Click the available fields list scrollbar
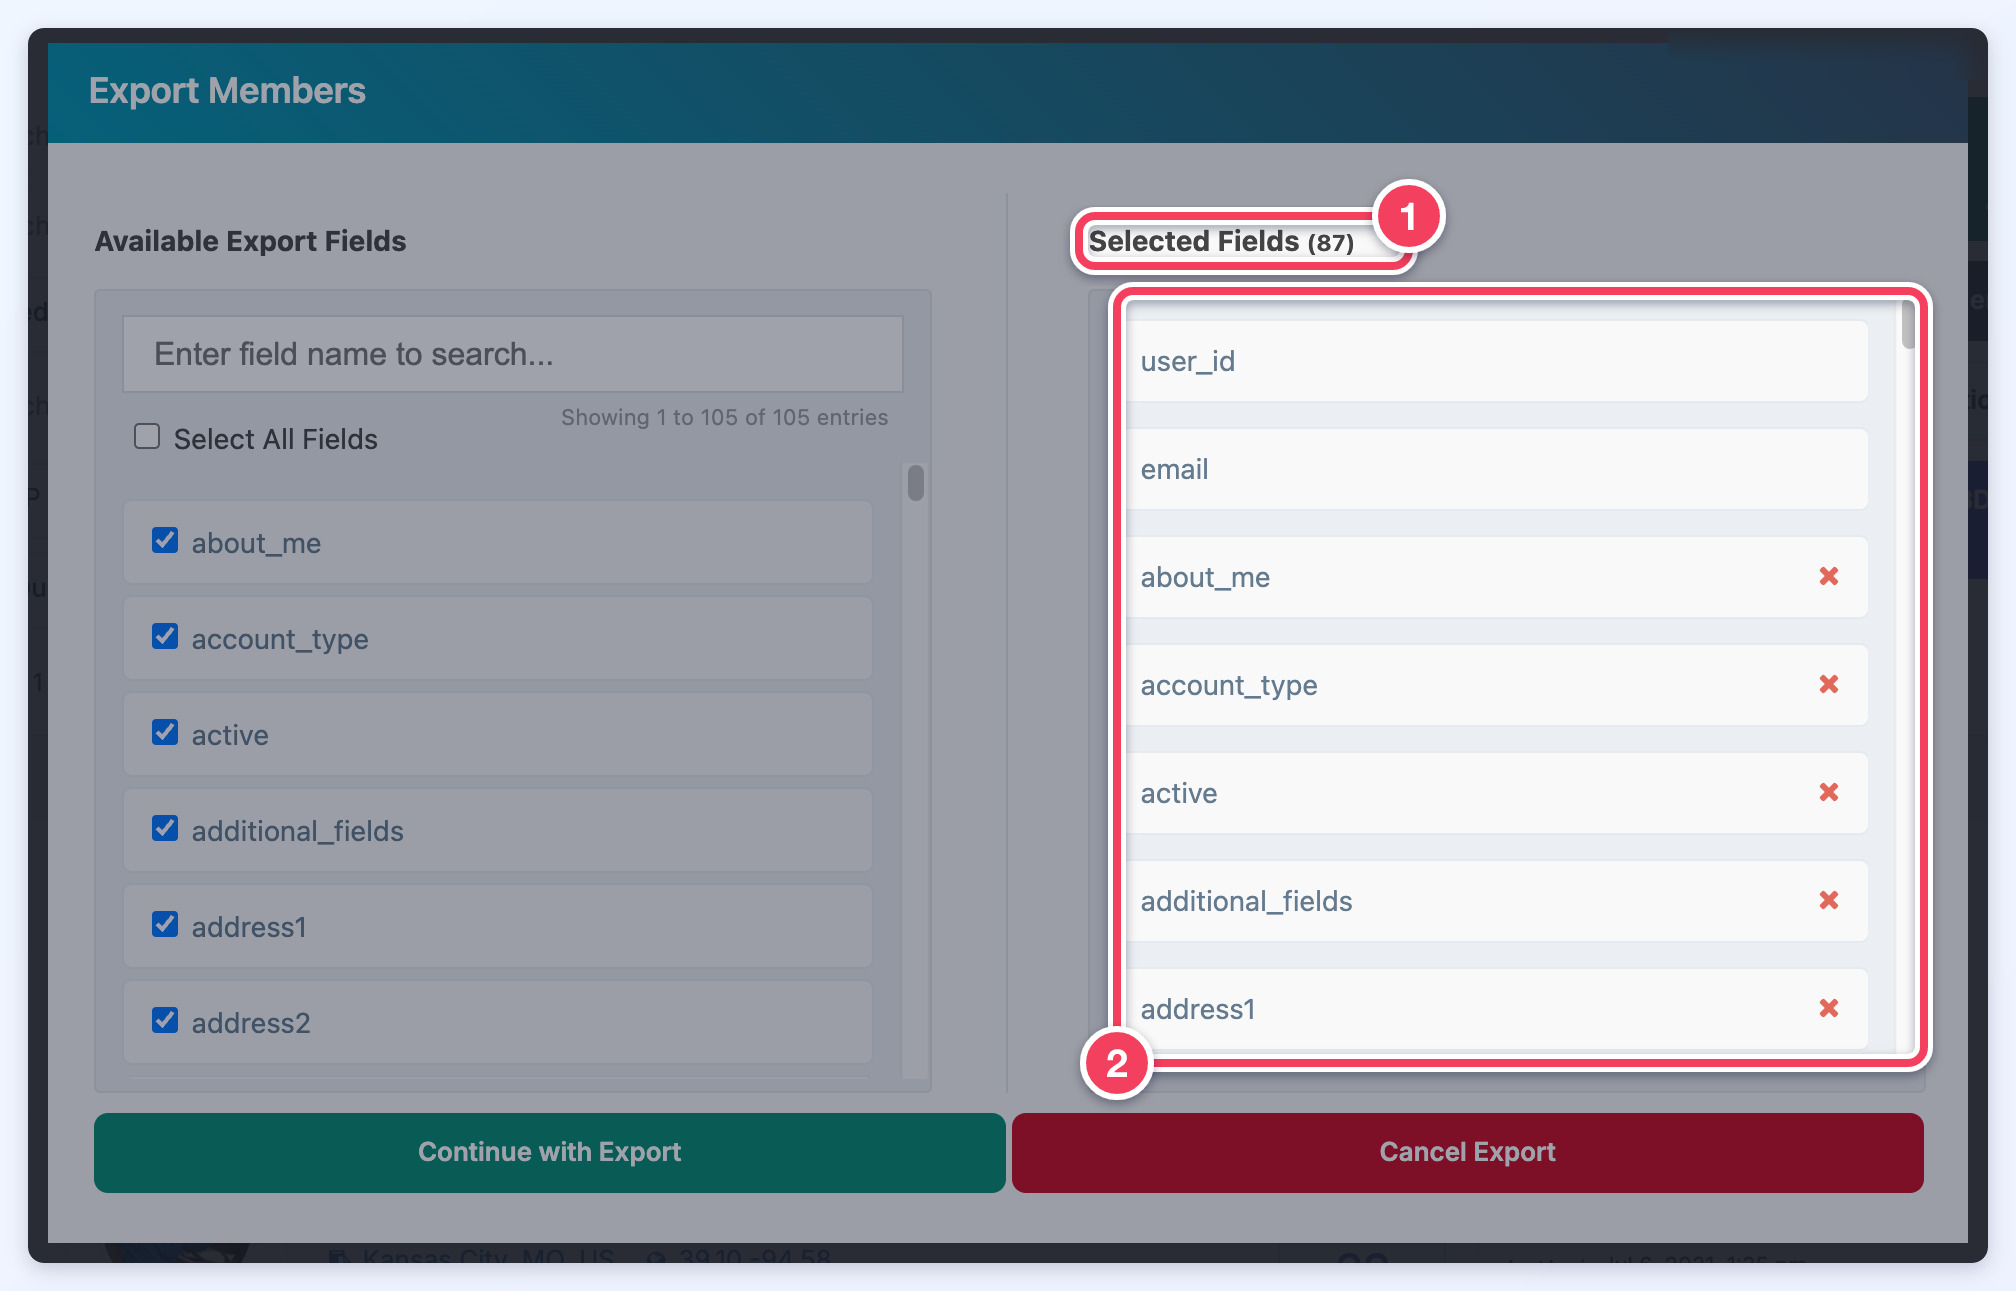 [x=915, y=482]
